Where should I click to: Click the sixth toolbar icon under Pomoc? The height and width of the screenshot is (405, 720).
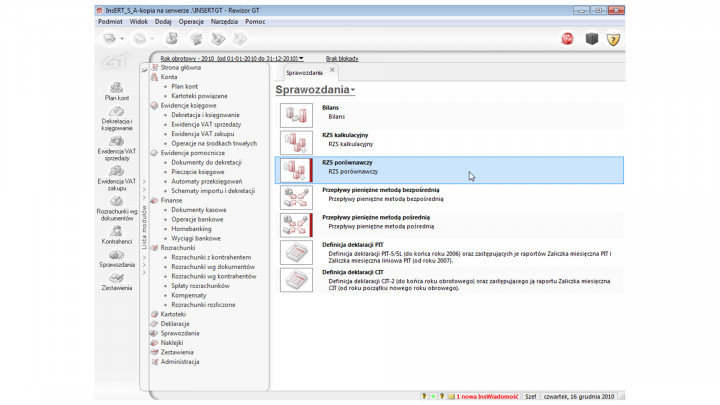click(239, 39)
